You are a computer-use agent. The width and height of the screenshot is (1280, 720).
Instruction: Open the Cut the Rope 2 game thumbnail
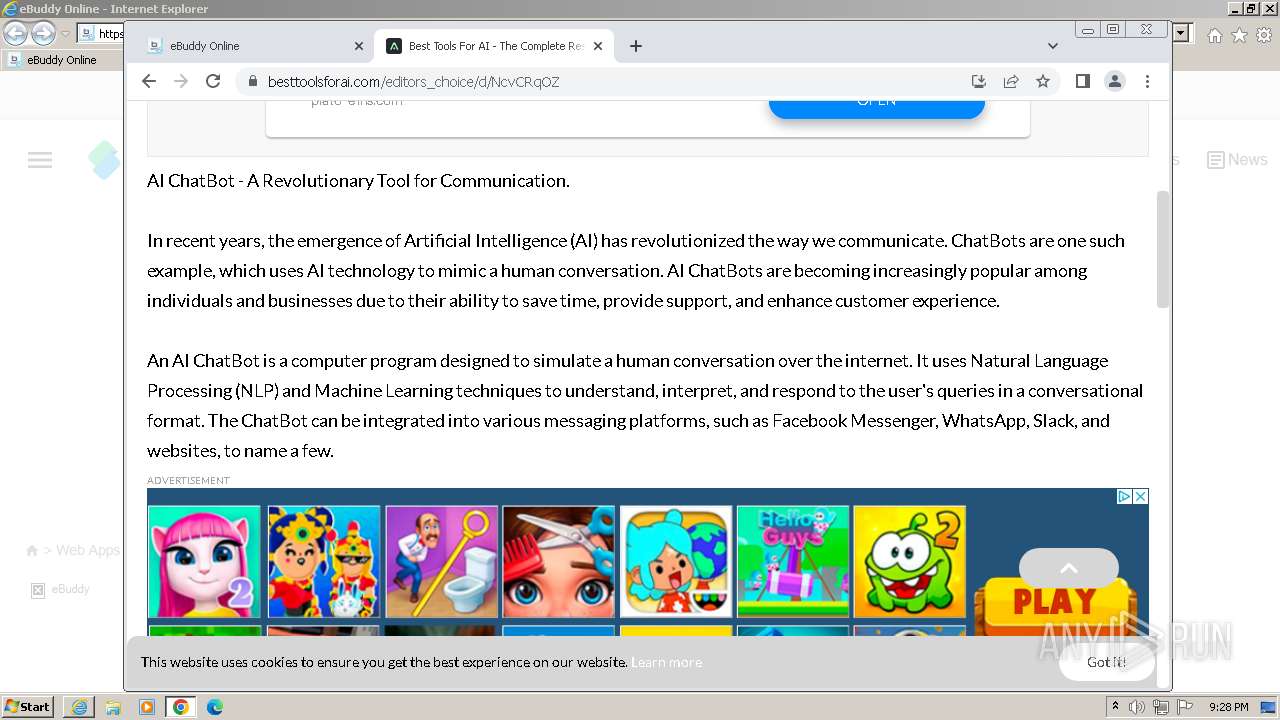(910, 561)
